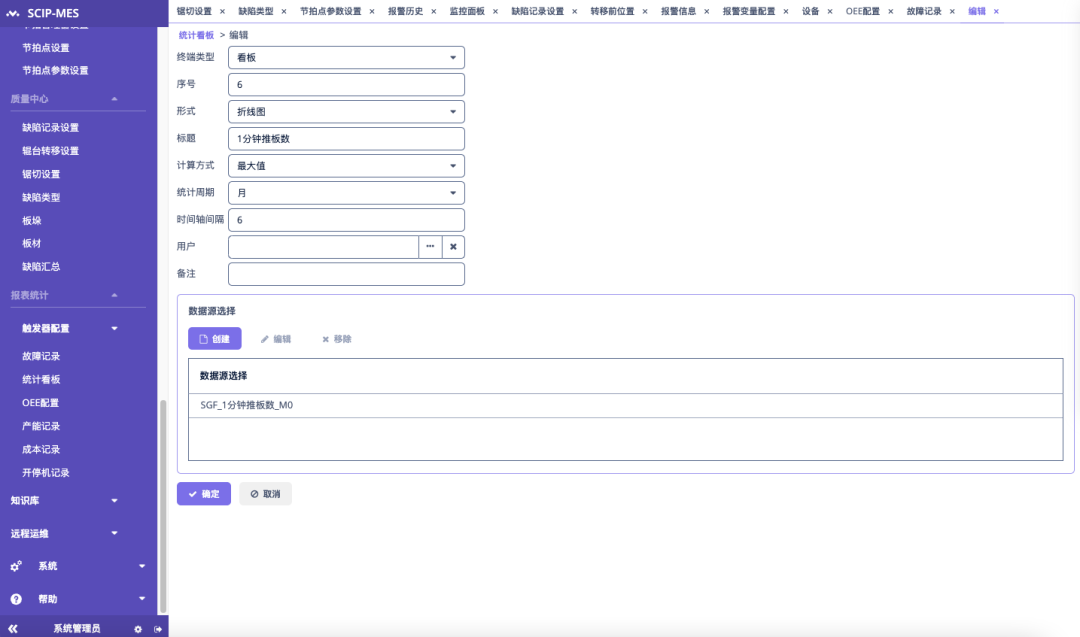Switch to the 设备 tab
Screen dimensions: 1080x637
pos(811,12)
